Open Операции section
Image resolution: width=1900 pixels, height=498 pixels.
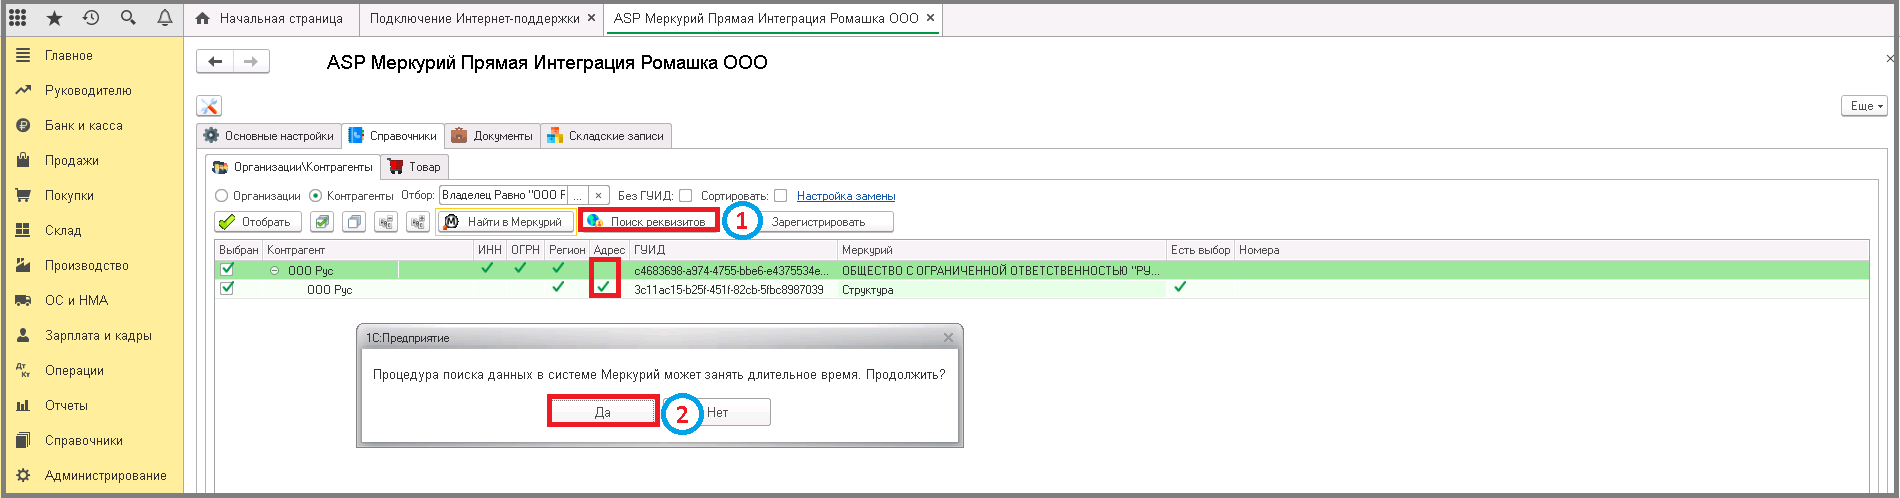click(x=74, y=371)
